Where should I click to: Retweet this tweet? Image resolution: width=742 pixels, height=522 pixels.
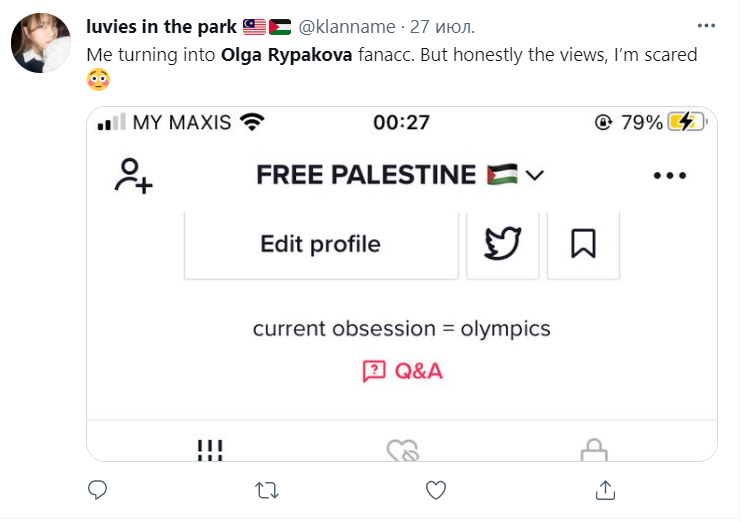tap(267, 490)
